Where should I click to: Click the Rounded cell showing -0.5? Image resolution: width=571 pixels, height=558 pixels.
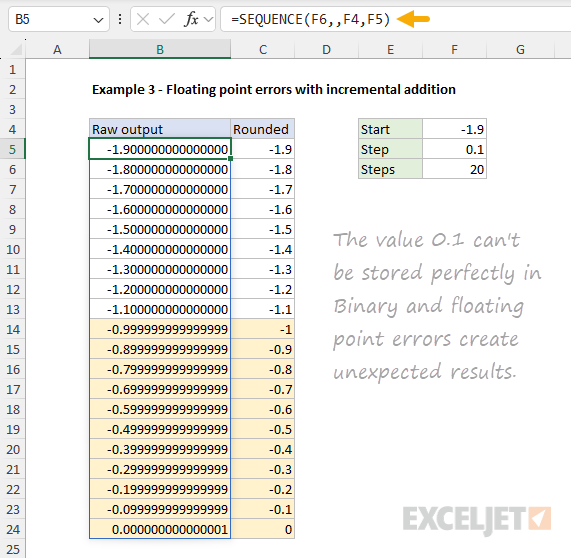point(263,429)
